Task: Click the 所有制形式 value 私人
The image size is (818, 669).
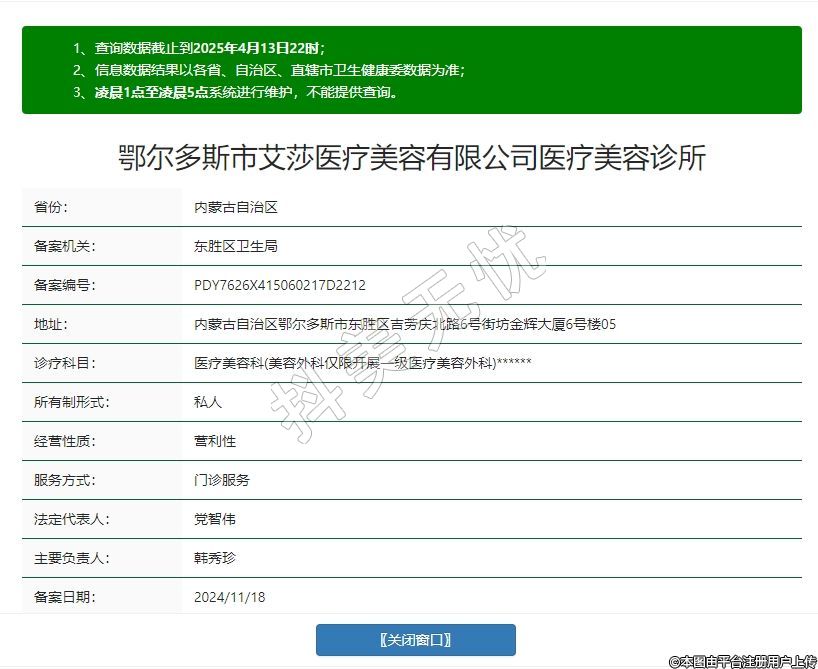Action: point(208,402)
